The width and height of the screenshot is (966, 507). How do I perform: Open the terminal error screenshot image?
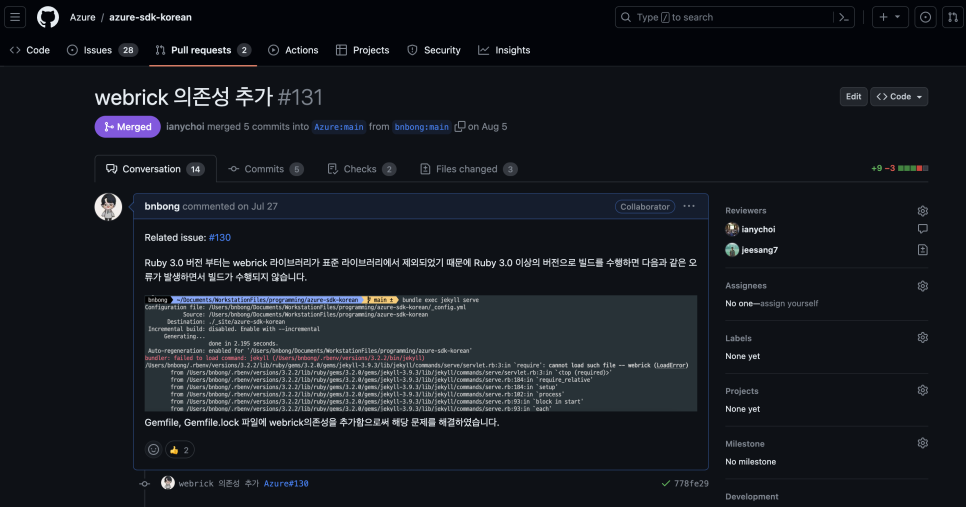(421, 353)
